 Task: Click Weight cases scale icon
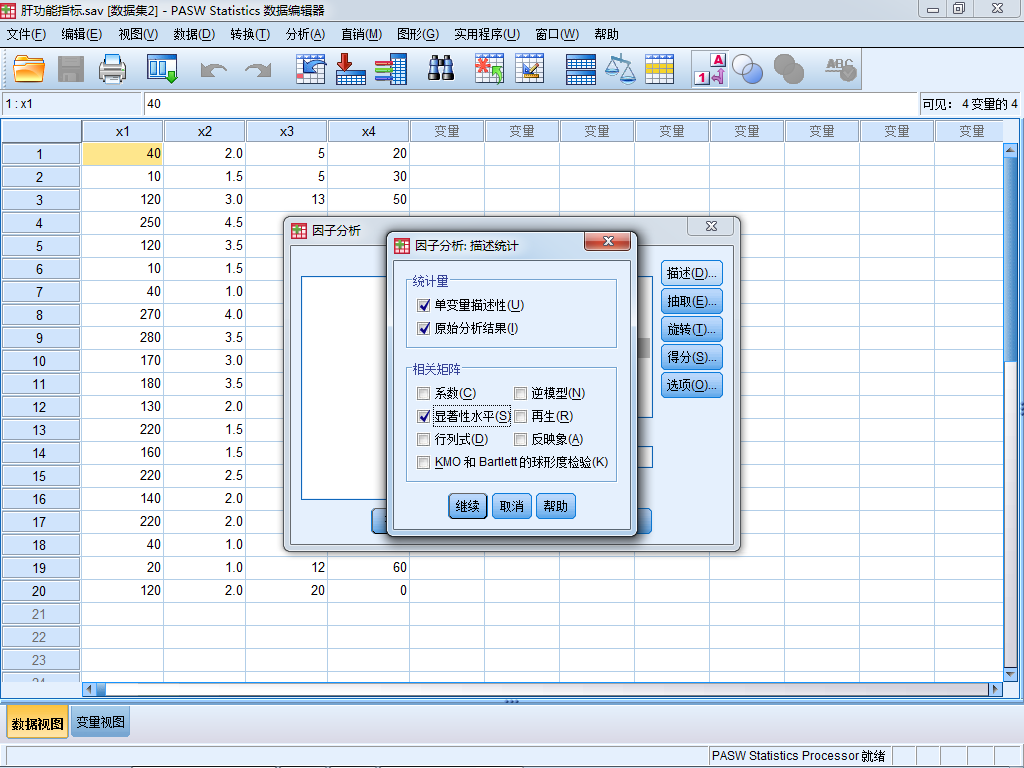620,69
